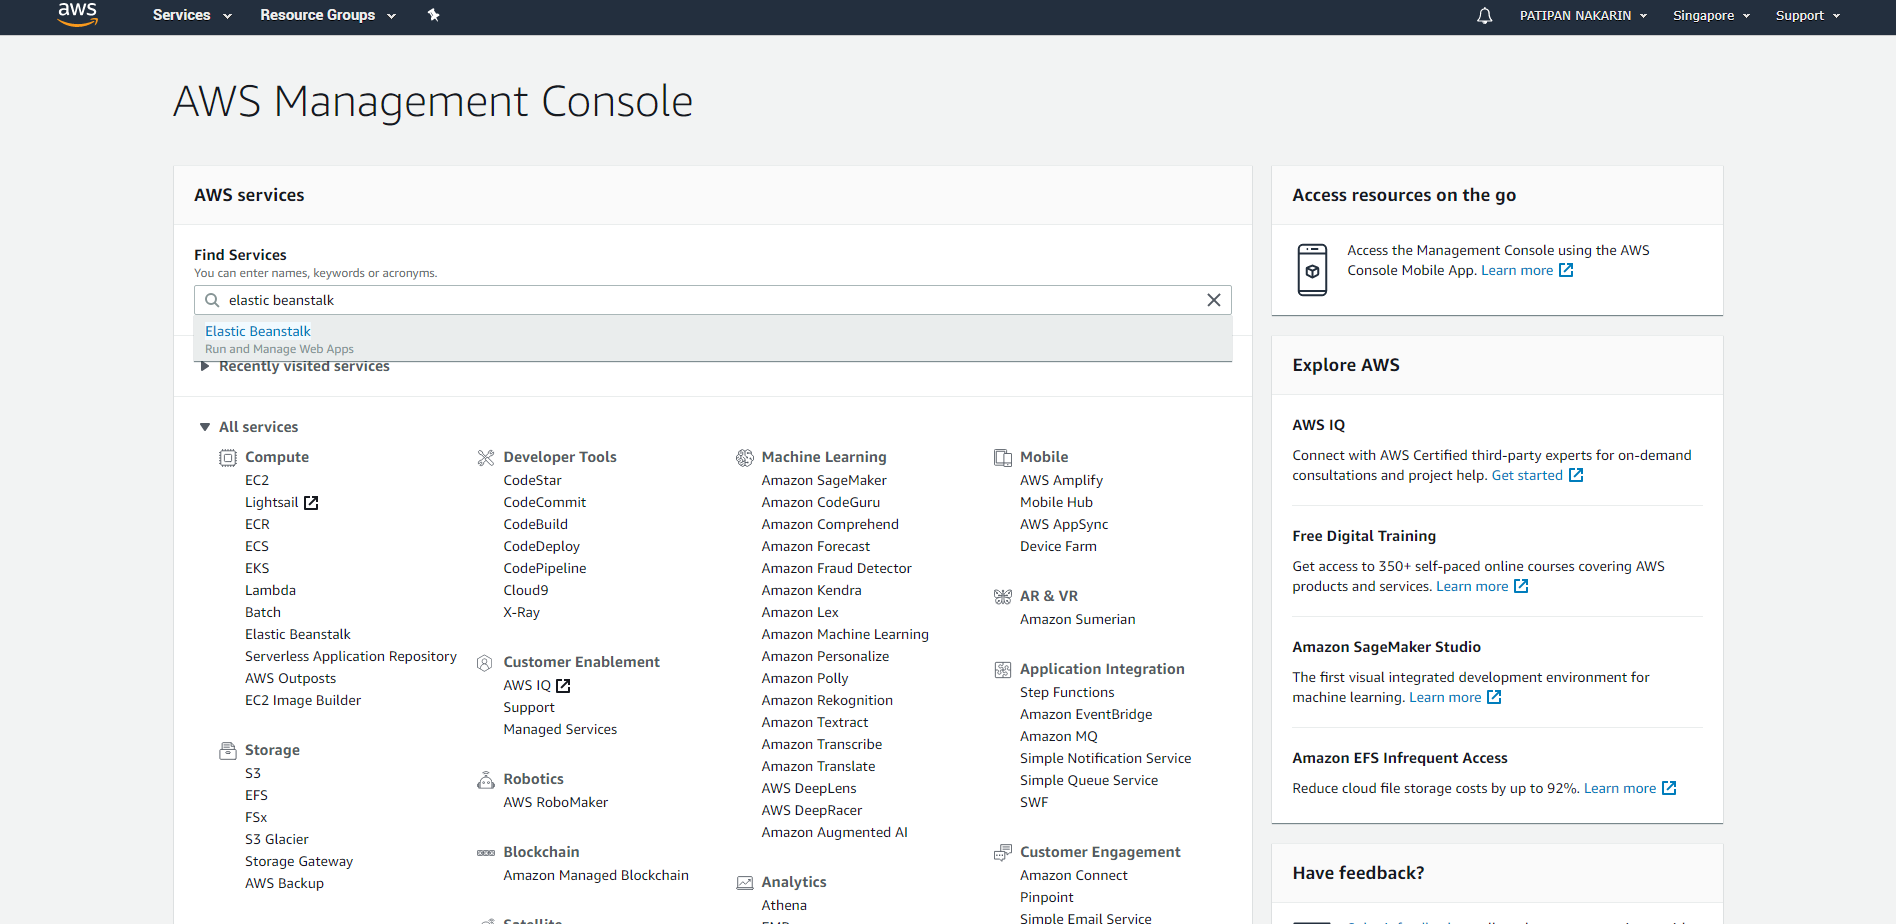This screenshot has height=924, width=1896.
Task: Click the Machine Learning category icon
Action: [x=745, y=457]
